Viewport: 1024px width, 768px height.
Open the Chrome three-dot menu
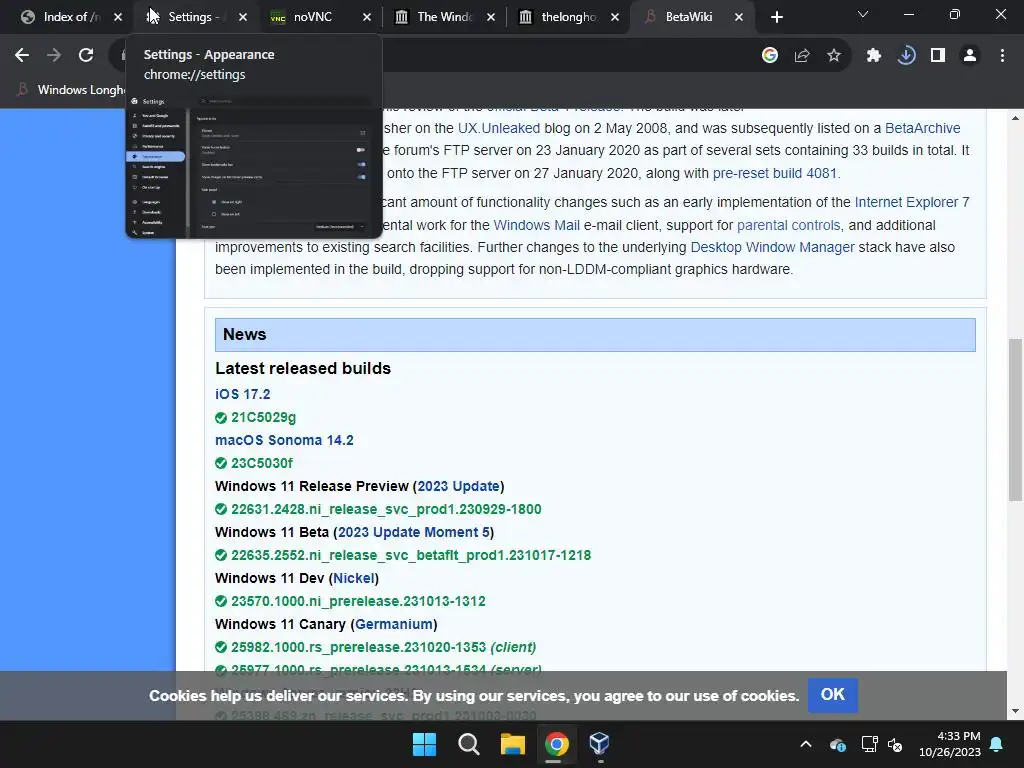[x=1002, y=56]
